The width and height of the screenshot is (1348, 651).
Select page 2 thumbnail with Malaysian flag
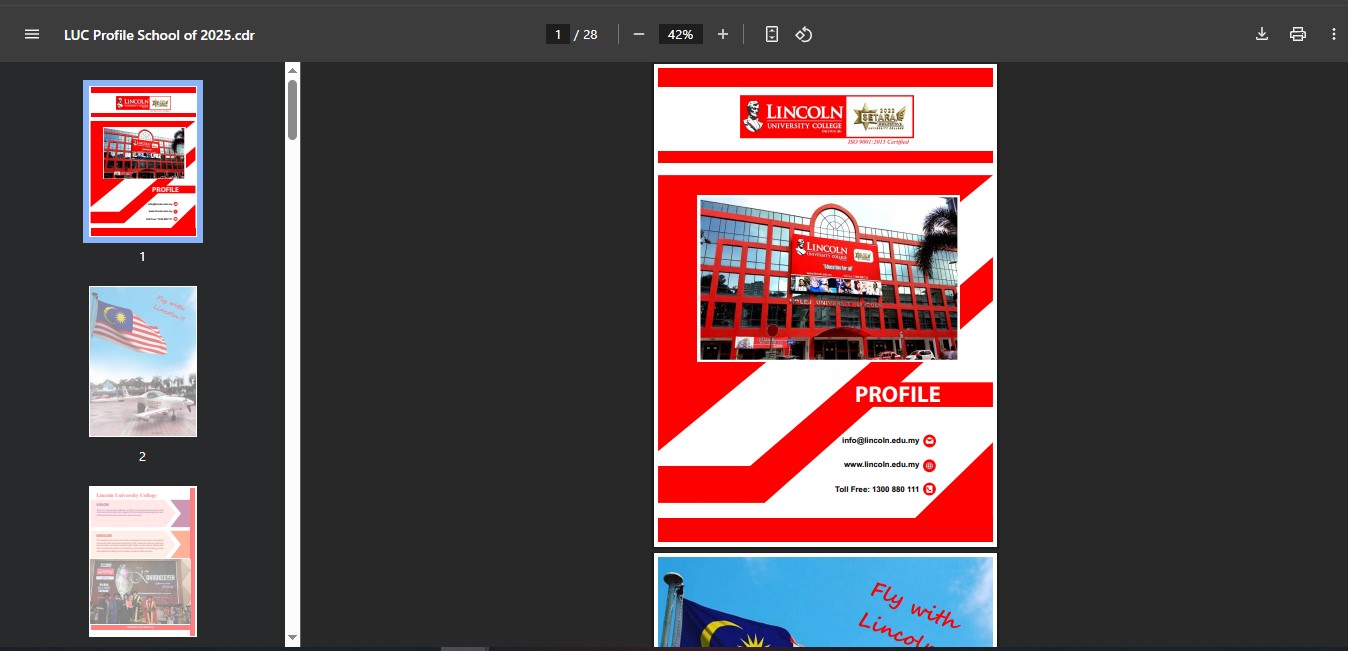pyautogui.click(x=143, y=361)
